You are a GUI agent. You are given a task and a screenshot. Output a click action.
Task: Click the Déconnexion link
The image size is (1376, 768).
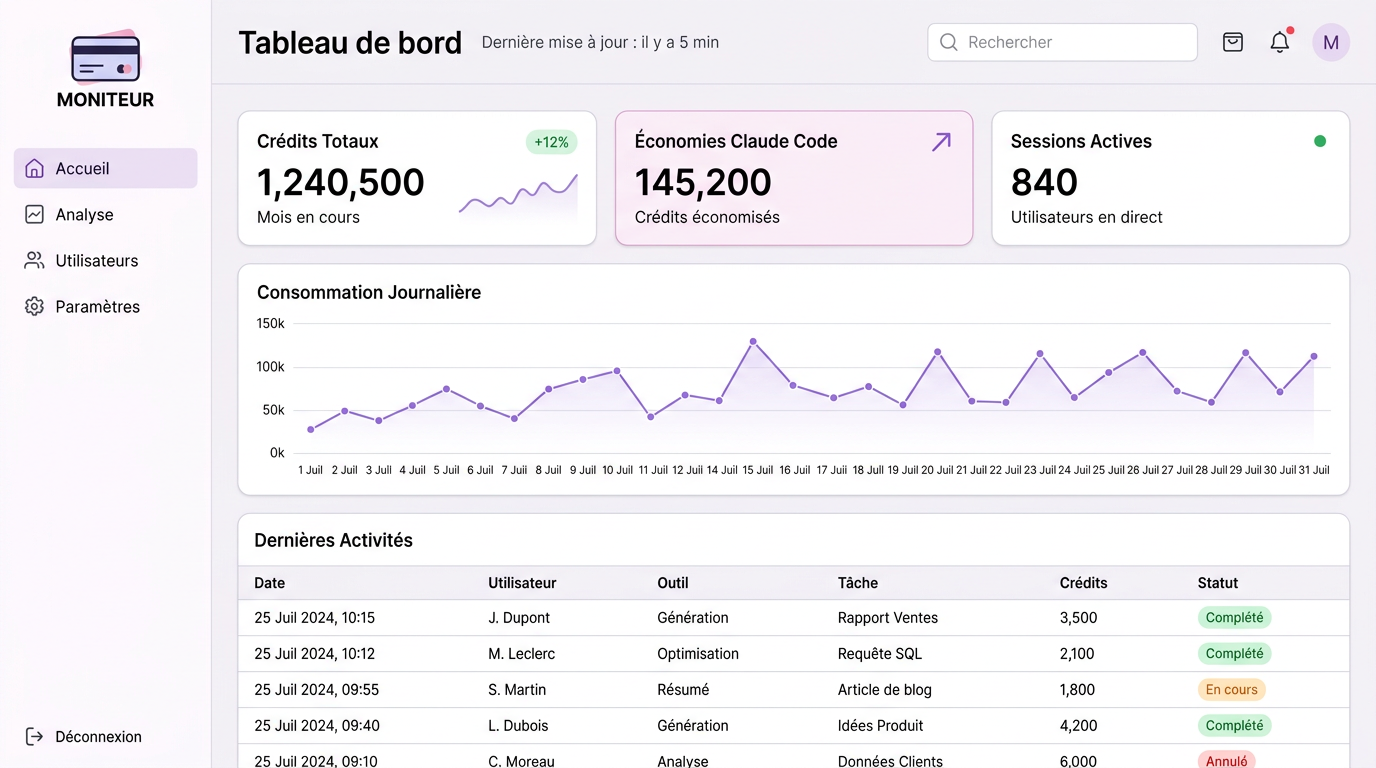pos(98,736)
